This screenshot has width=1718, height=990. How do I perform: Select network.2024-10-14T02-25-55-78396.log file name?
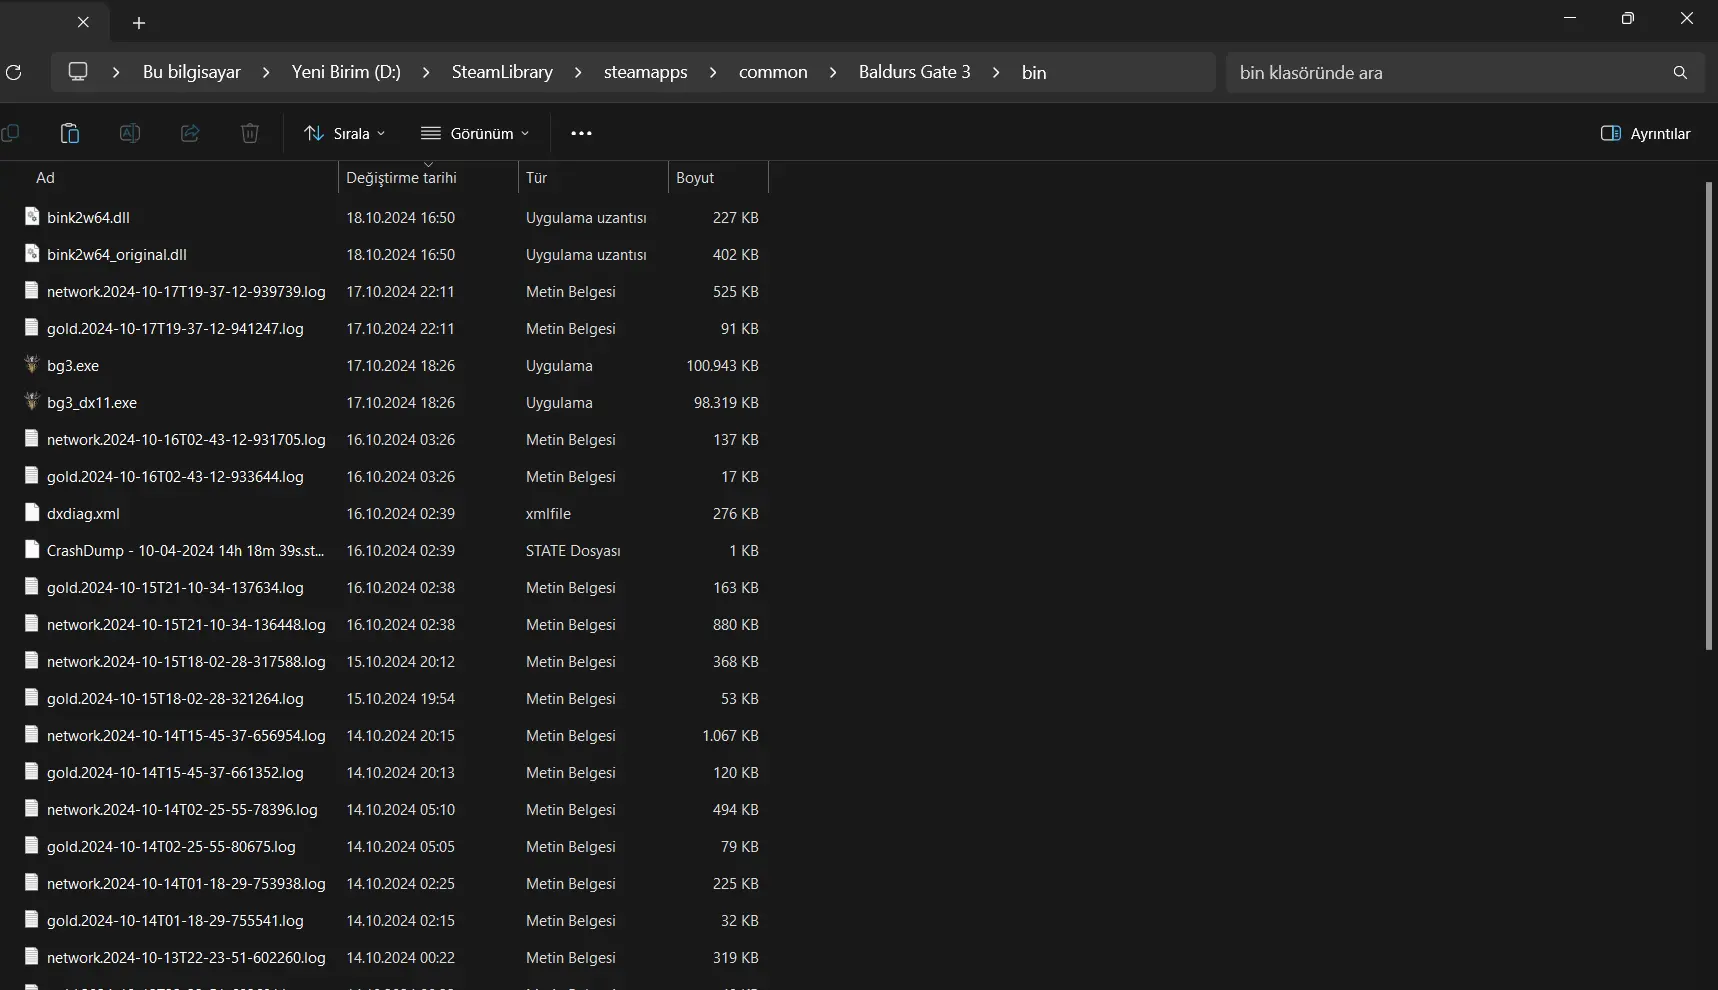(x=182, y=809)
